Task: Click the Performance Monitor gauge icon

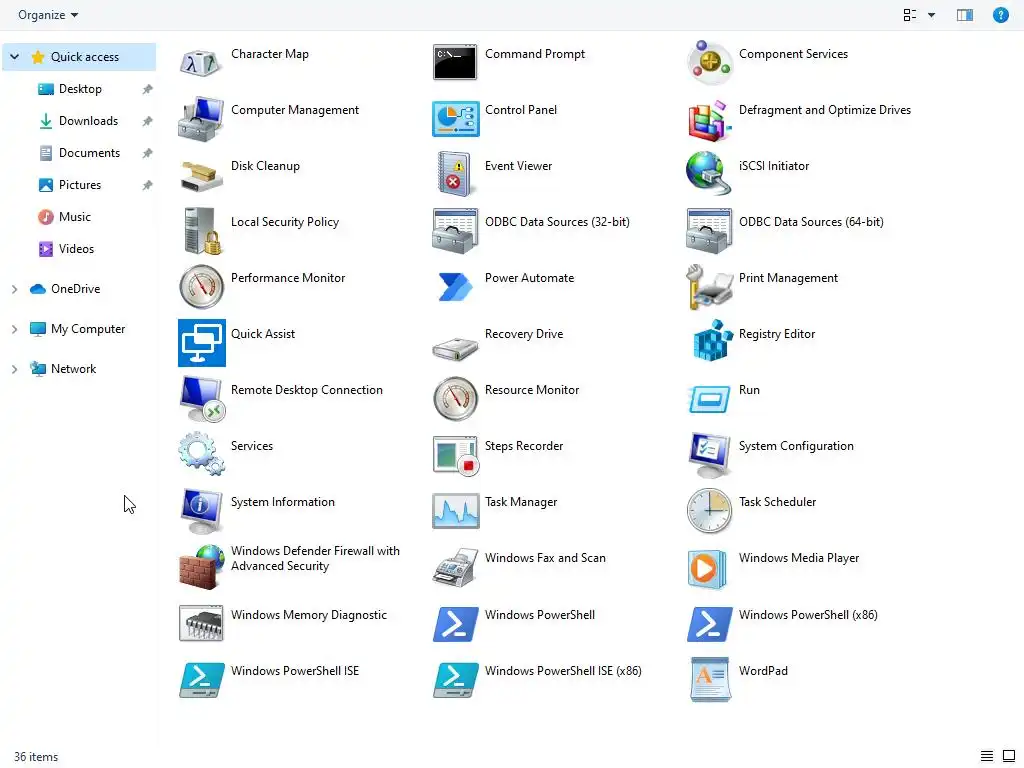Action: pyautogui.click(x=201, y=287)
